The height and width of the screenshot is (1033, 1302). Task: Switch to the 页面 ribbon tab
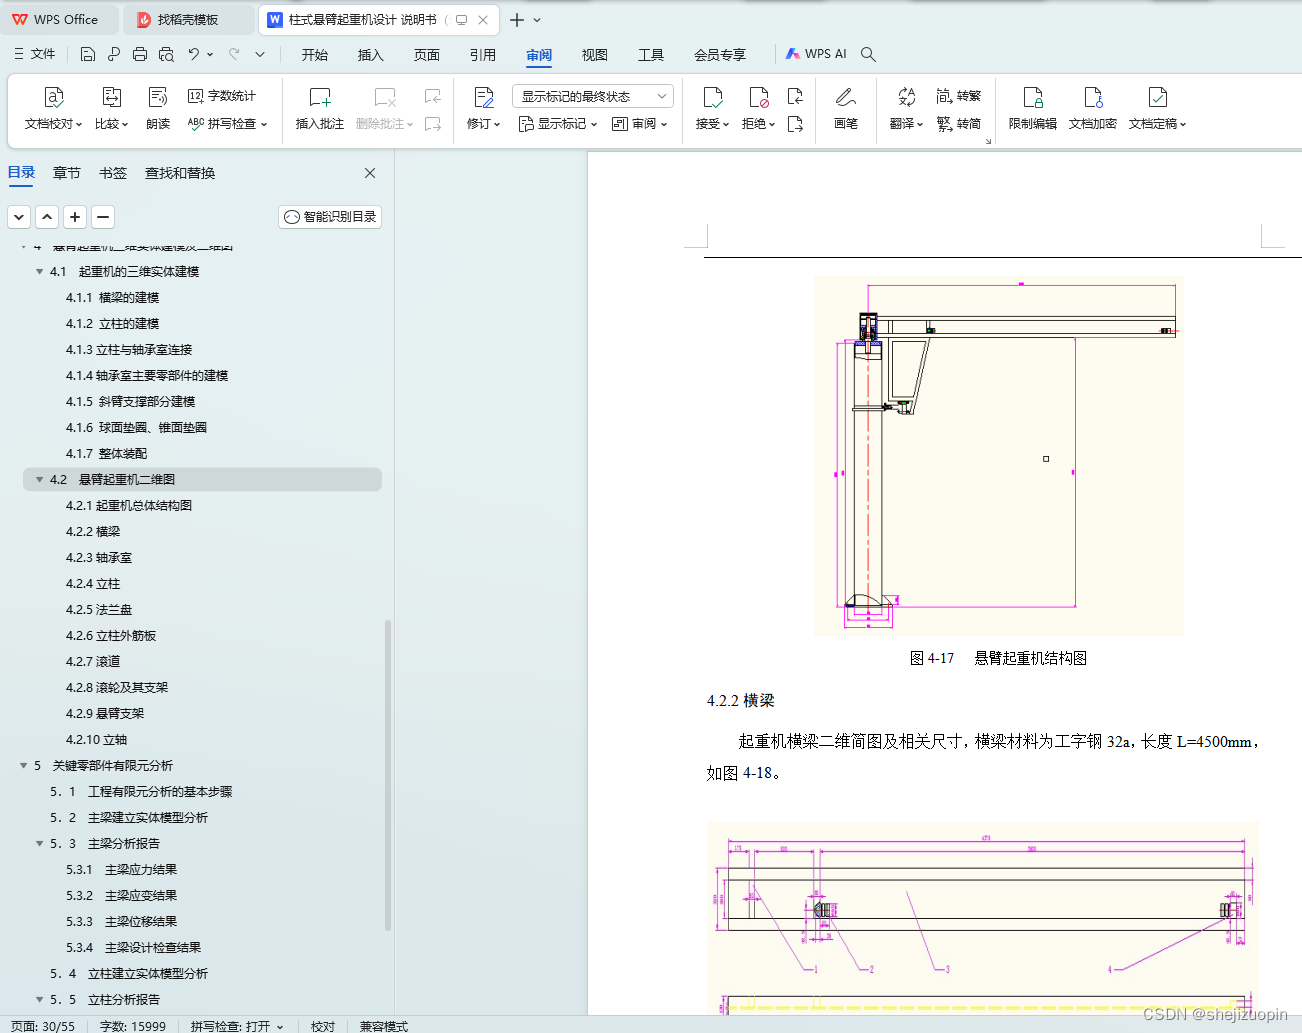click(427, 55)
